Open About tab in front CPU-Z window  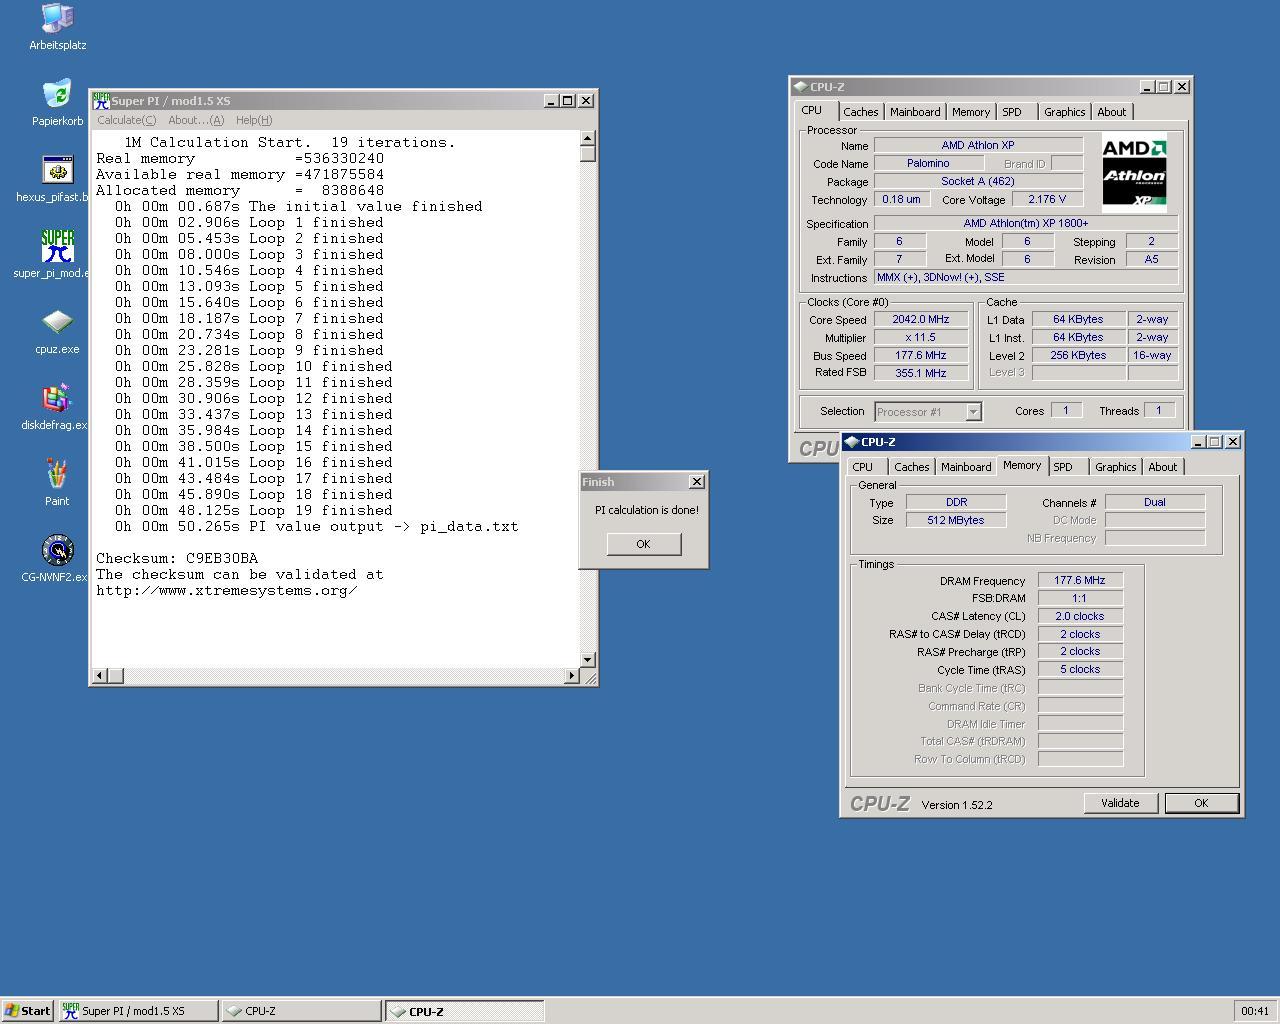[x=1162, y=467]
